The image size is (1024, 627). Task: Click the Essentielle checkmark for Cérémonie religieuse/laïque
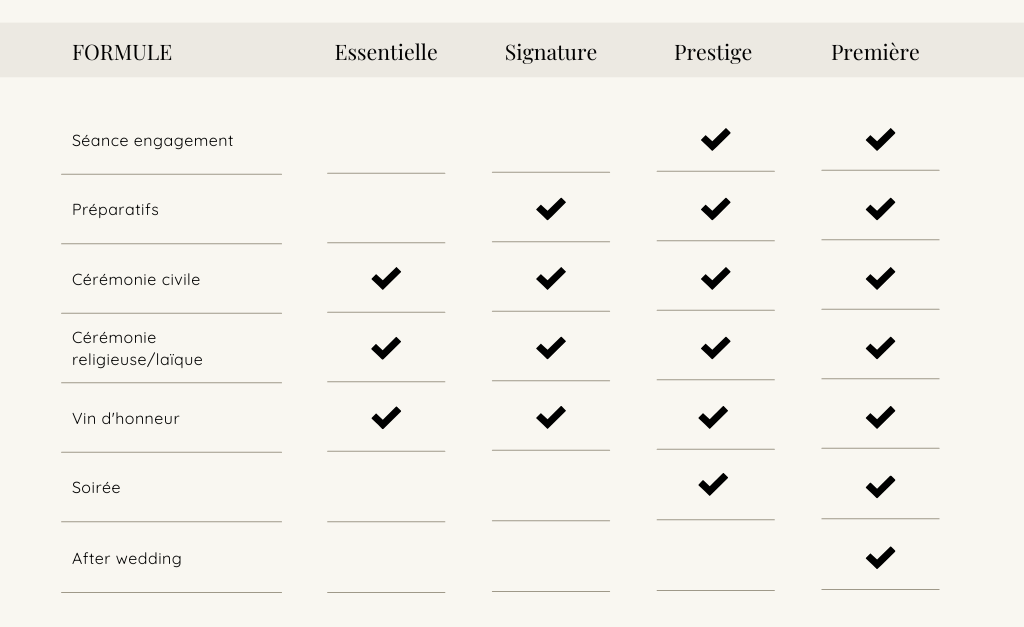tap(386, 348)
